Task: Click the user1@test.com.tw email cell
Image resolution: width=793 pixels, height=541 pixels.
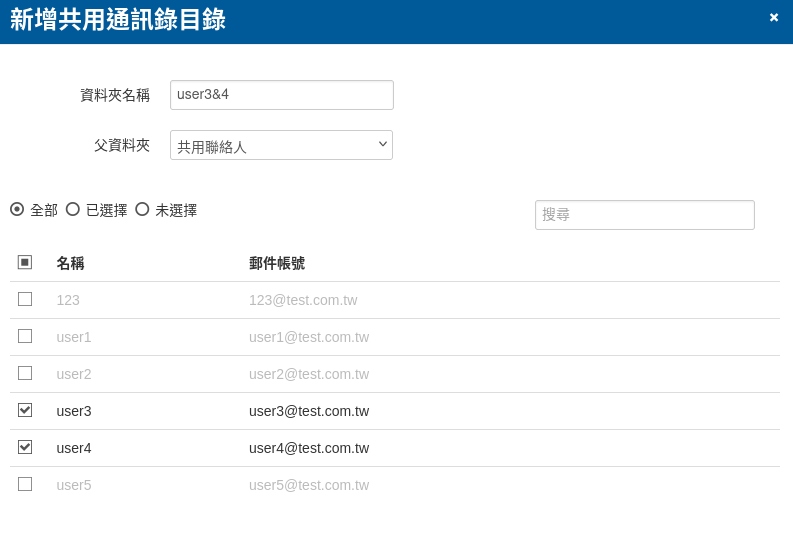Action: pos(309,337)
